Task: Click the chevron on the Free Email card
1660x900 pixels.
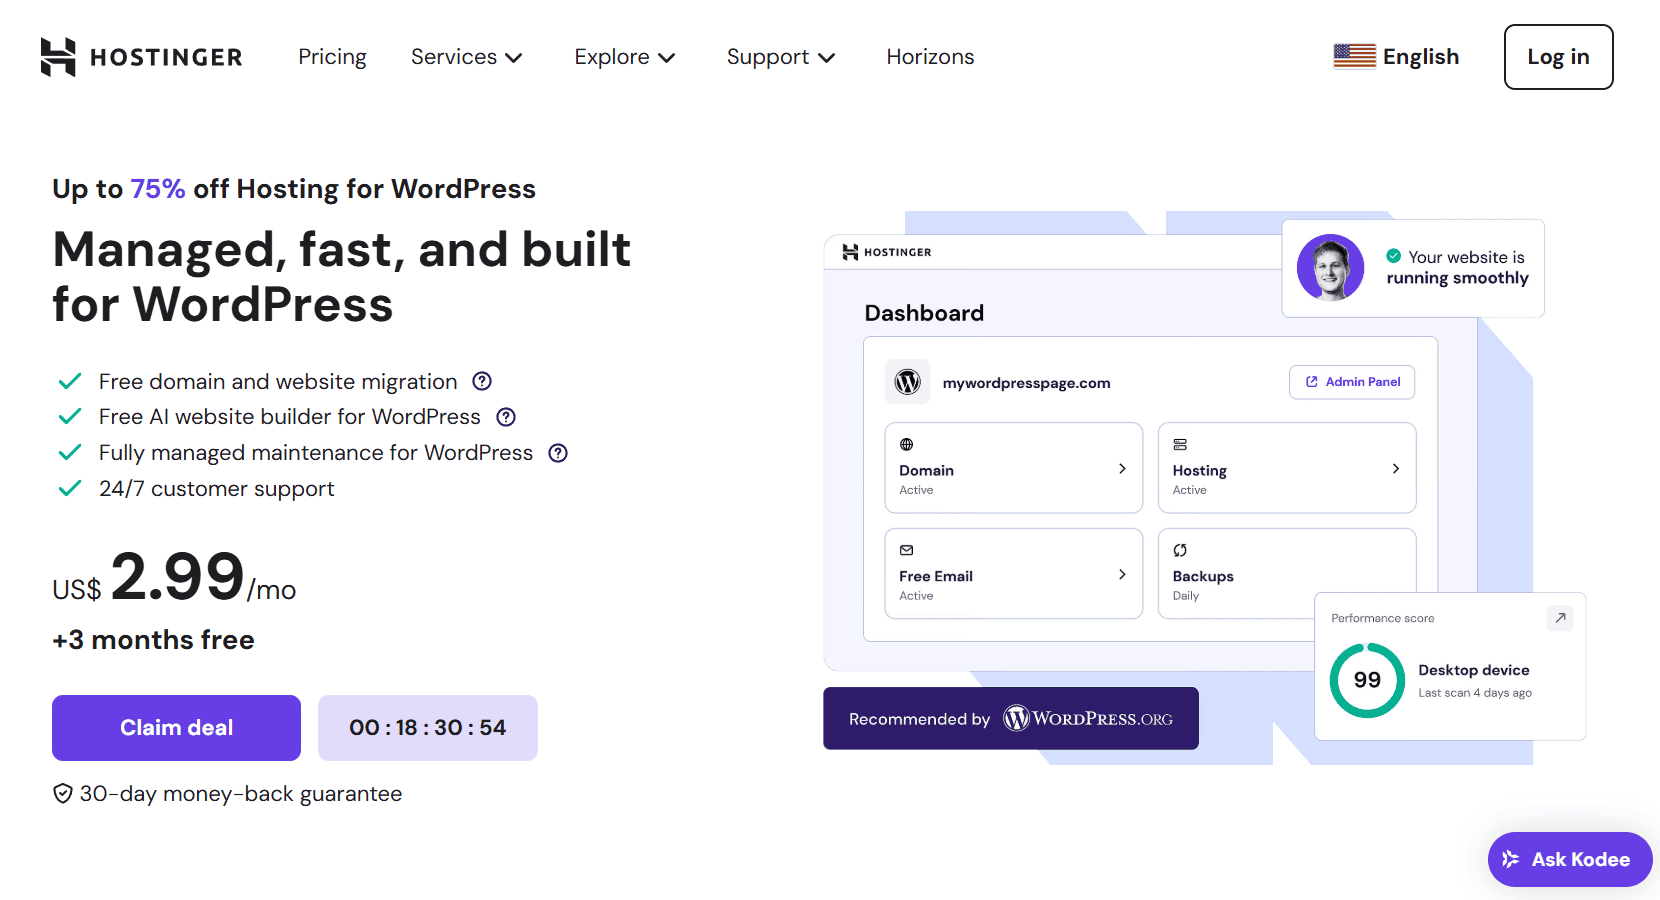Action: [x=1122, y=574]
